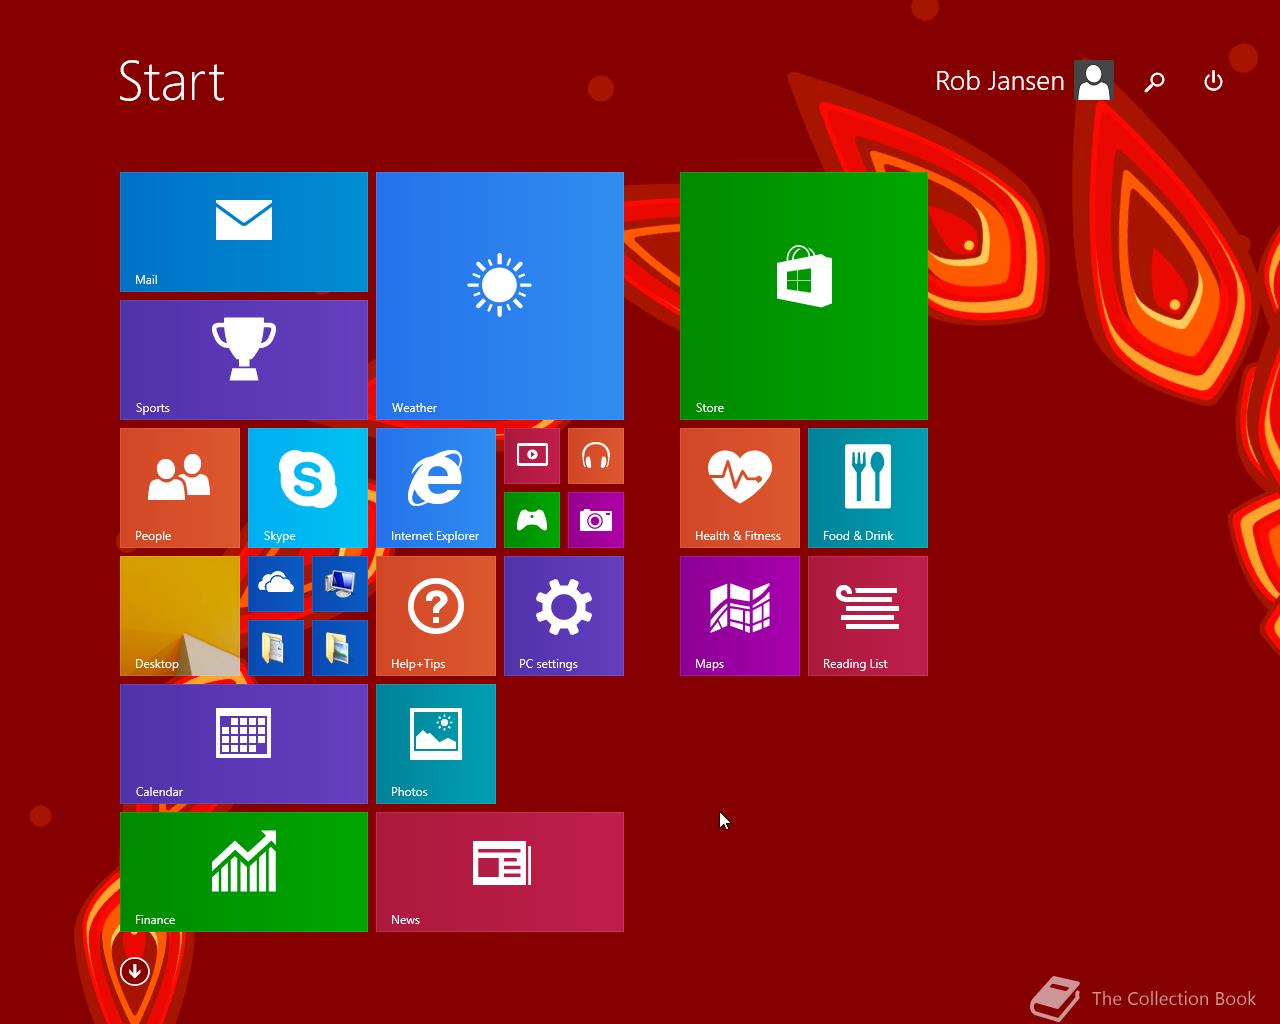Click the search magnifier icon

tap(1155, 82)
